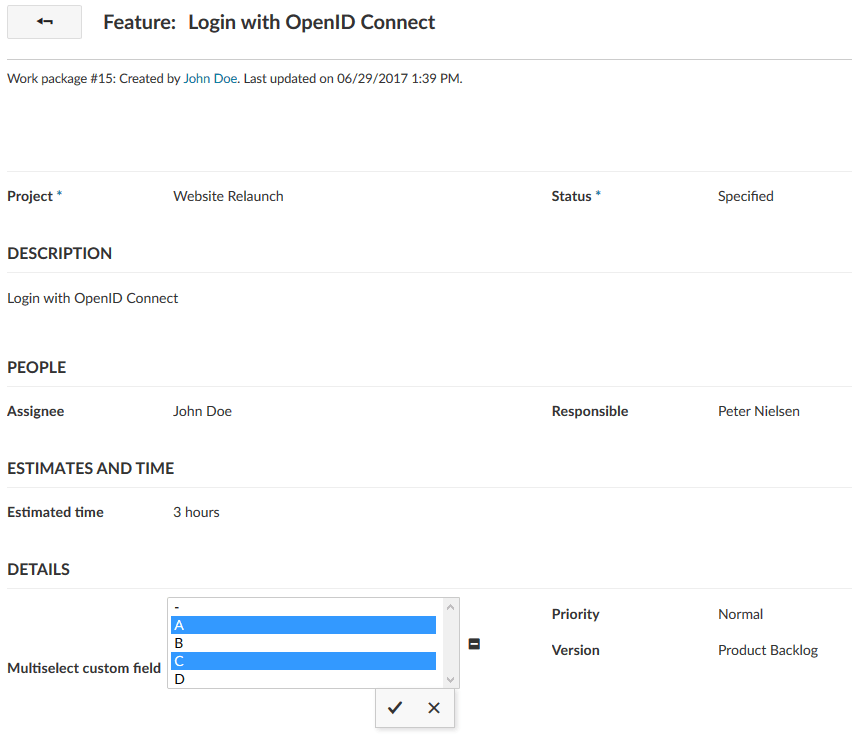Viewport: 852px width, 738px height.
Task: Click John Doe in the Assignee field
Action: coord(202,411)
